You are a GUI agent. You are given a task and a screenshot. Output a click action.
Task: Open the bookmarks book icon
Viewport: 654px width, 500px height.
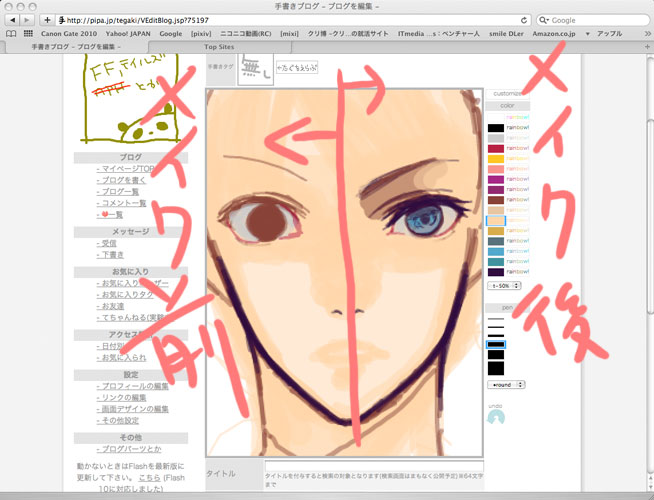point(11,33)
